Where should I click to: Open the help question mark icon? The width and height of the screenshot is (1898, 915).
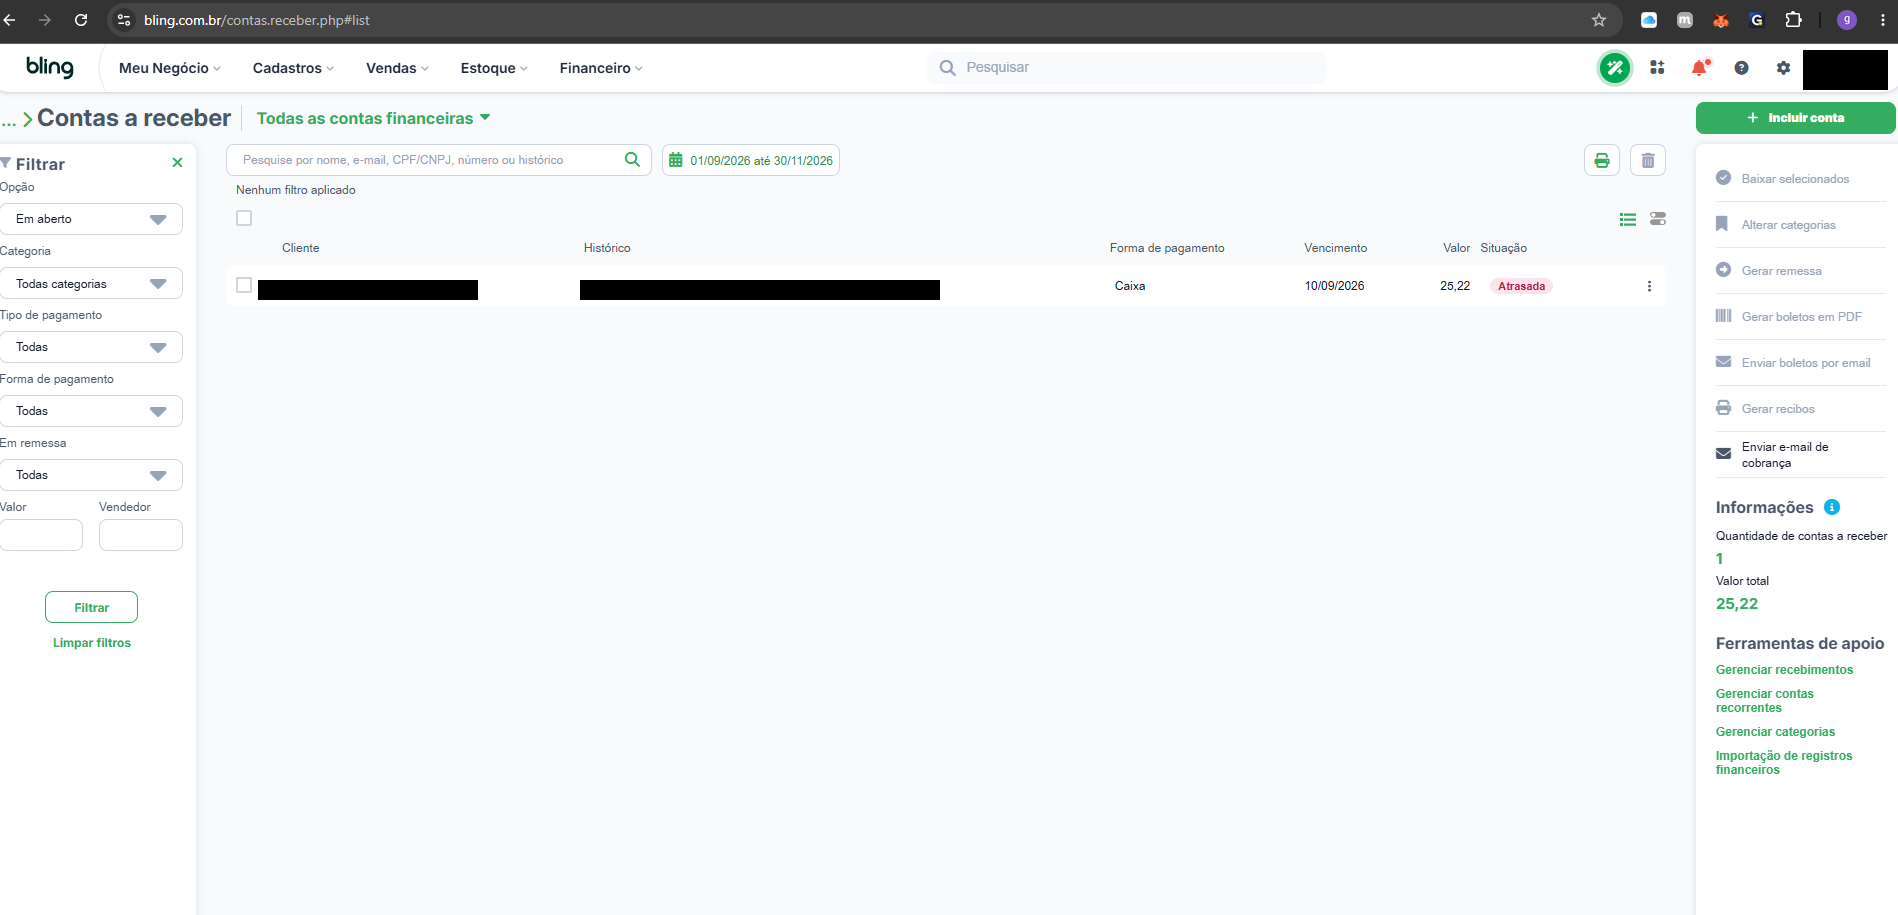[1741, 68]
